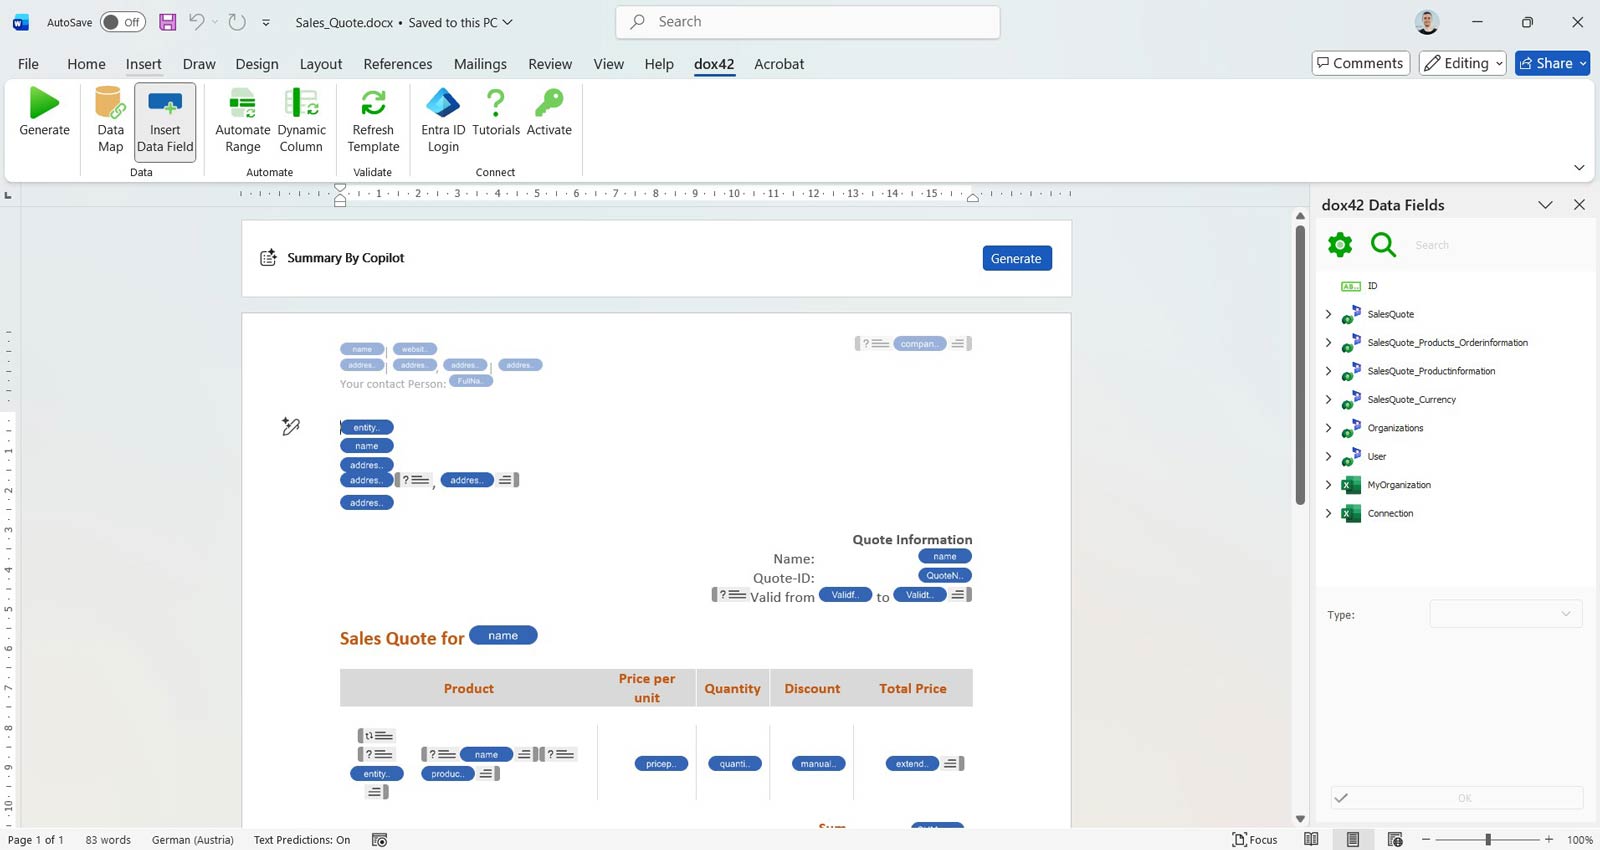1600x850 pixels.
Task: Adjust the zoom slider handle
Action: tap(1488, 840)
